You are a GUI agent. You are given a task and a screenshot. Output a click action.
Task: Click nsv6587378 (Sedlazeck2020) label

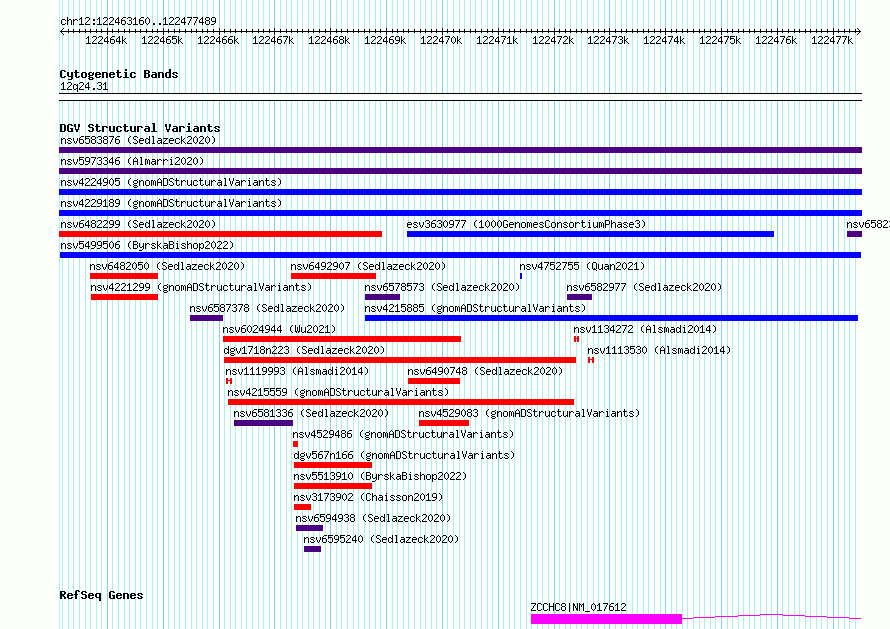267,308
